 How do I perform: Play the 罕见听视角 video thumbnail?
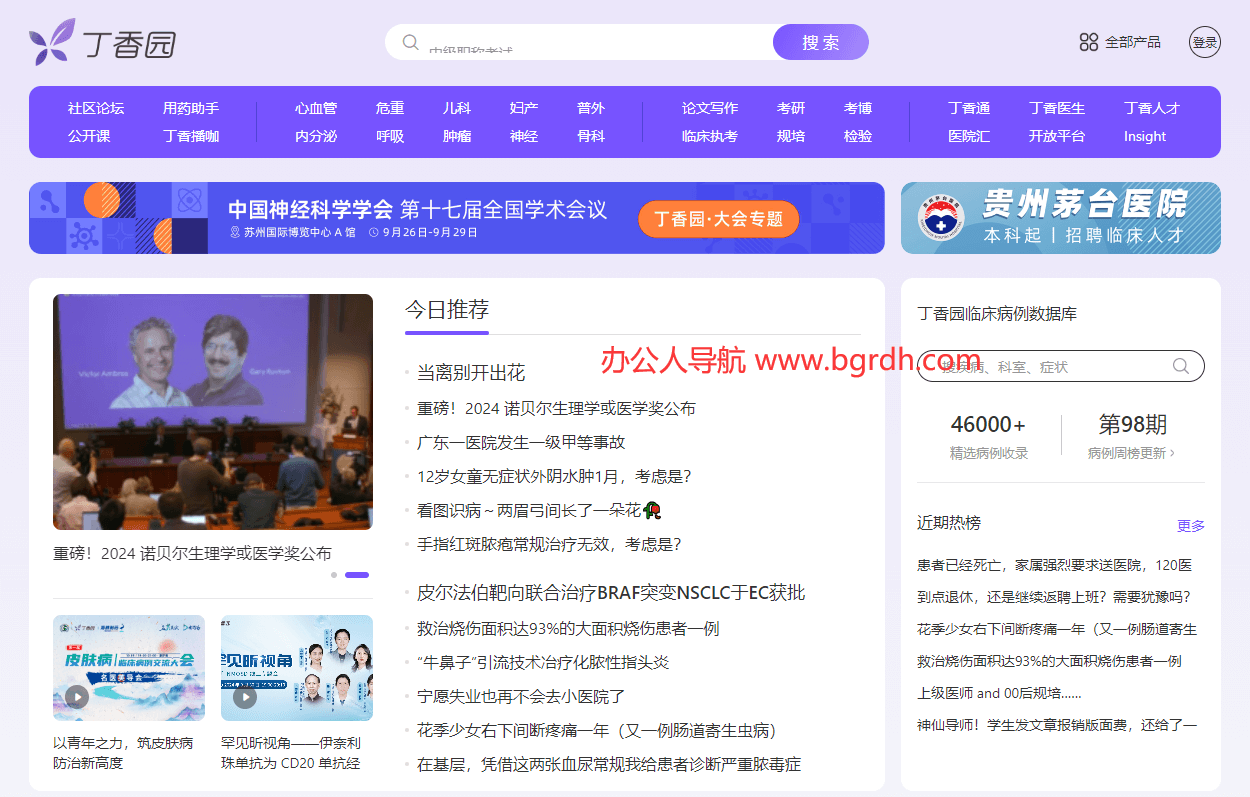245,698
